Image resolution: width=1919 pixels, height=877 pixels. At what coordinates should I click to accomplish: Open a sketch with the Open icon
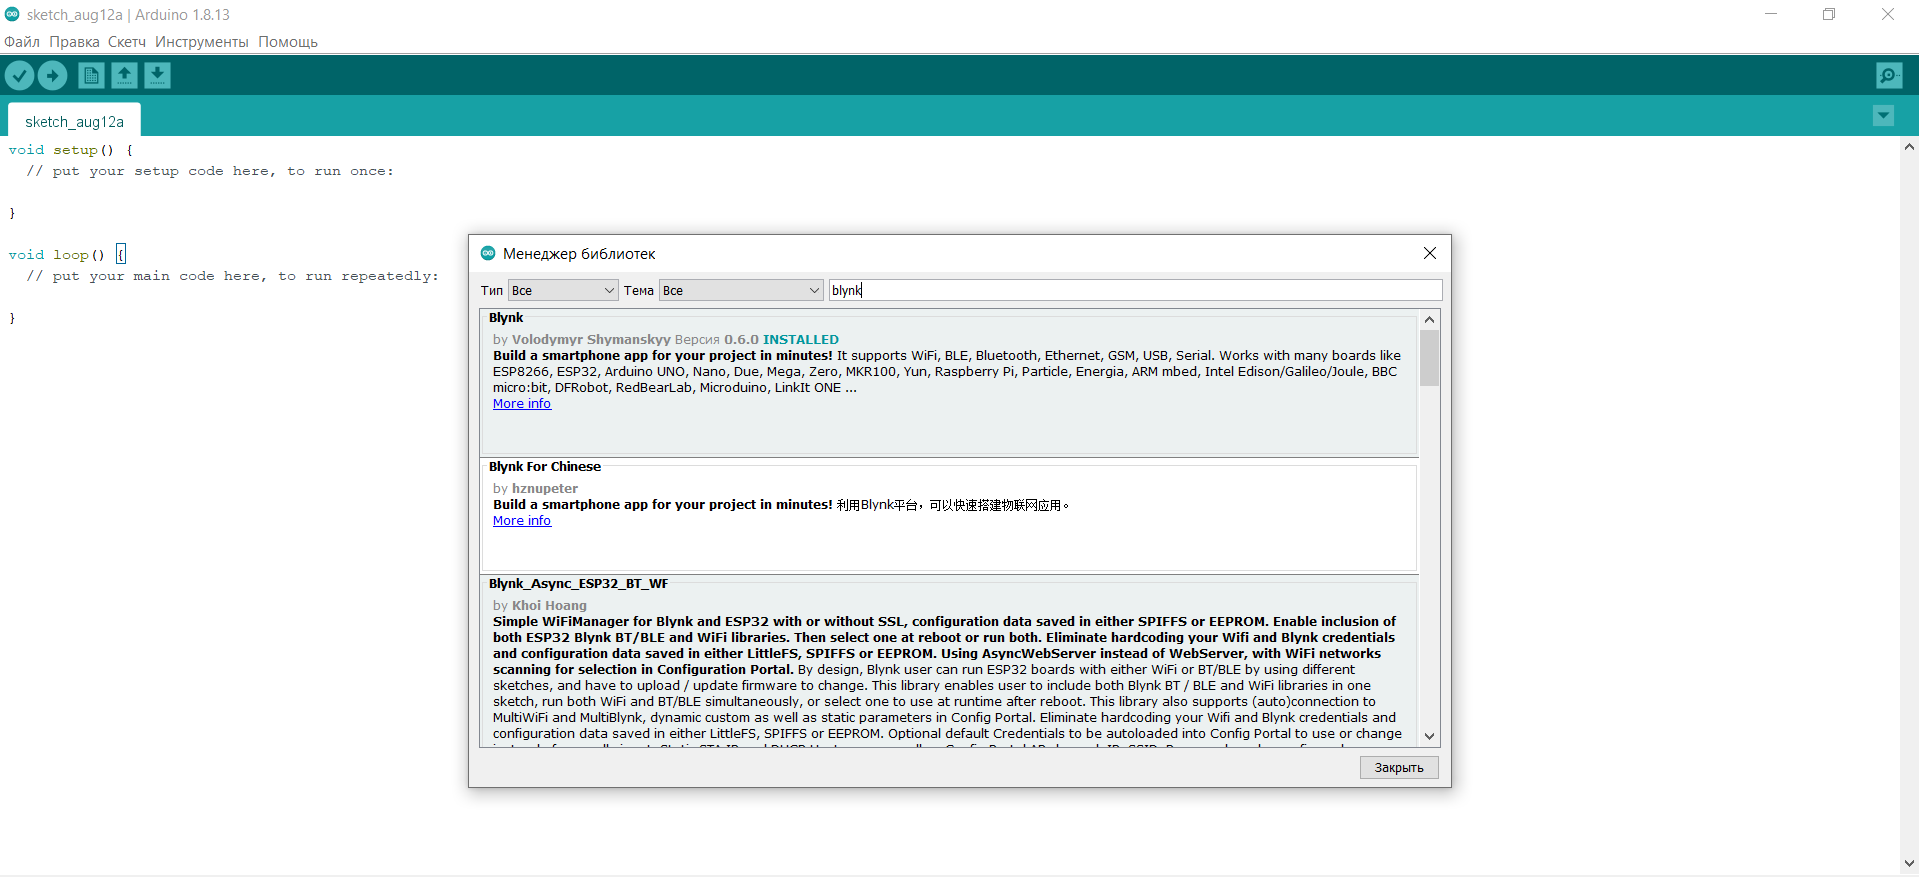(x=124, y=75)
